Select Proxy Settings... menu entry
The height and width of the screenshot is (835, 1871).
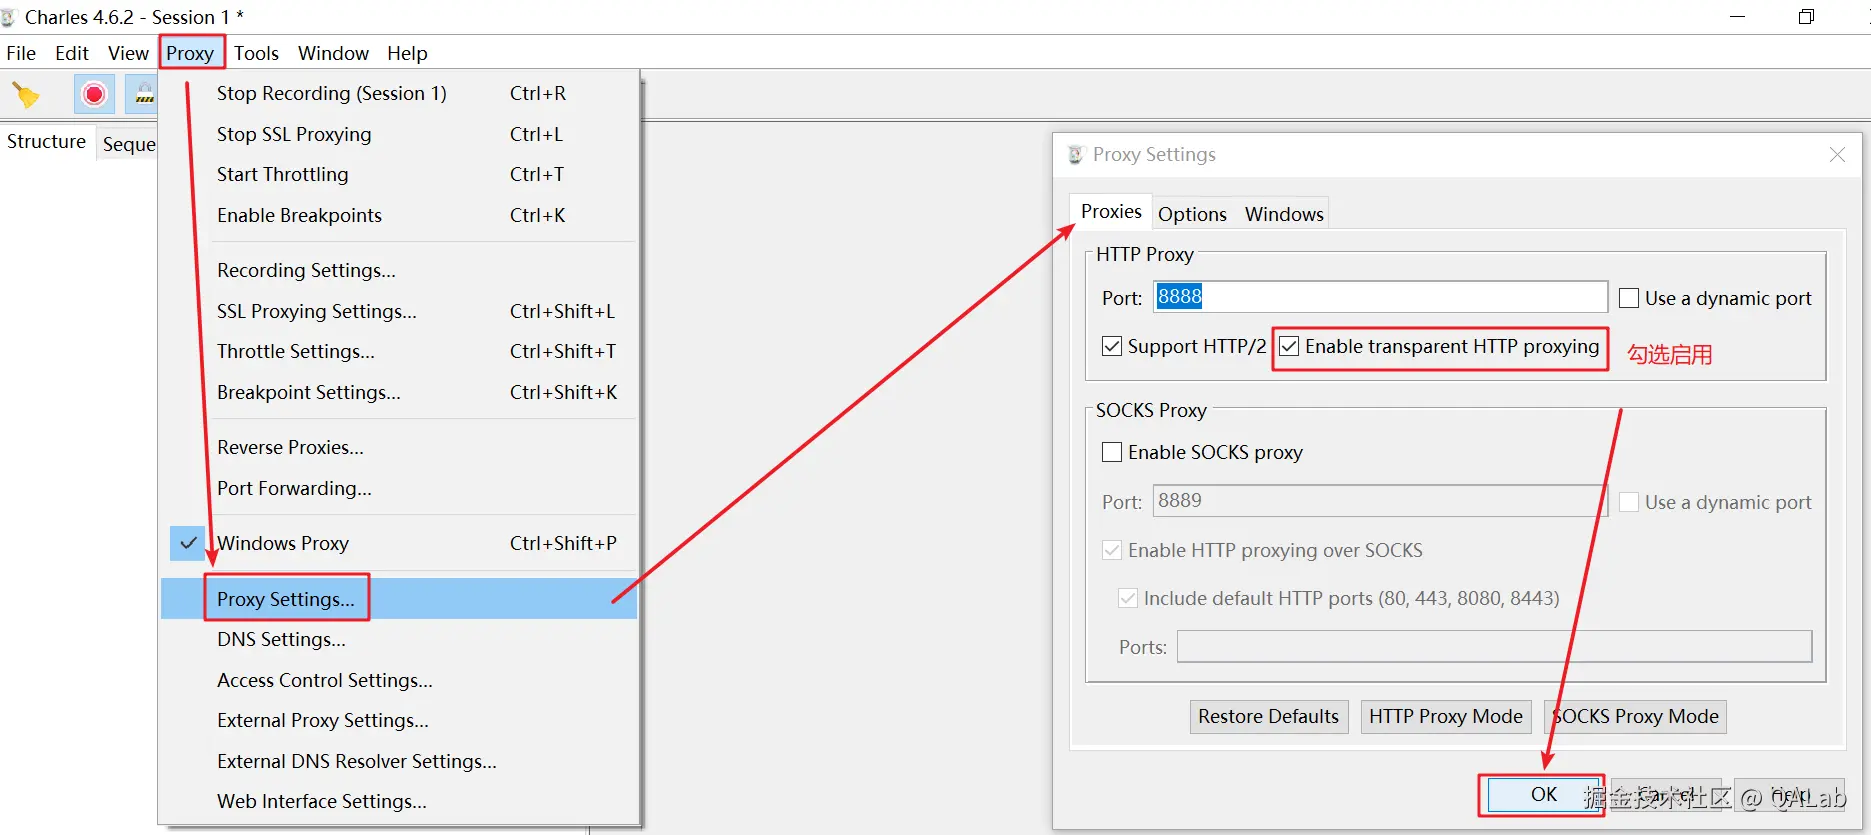tap(399, 599)
